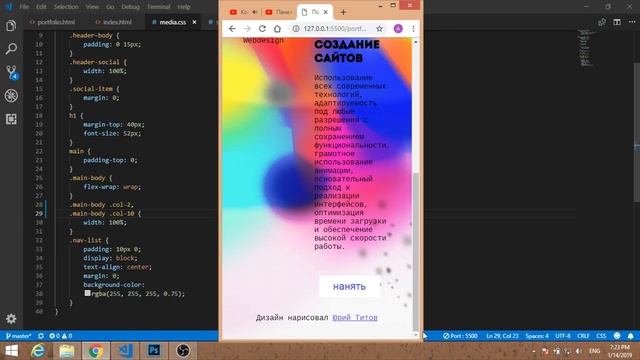
Task: Click the errors and warnings indicator
Action: (60, 336)
